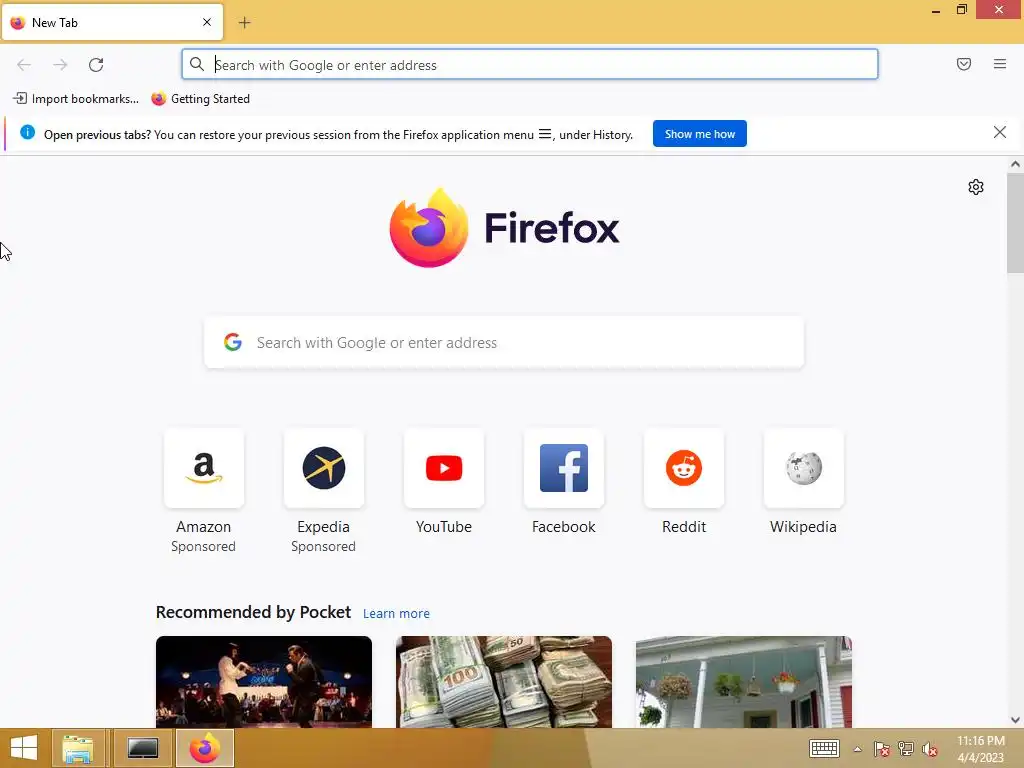Image resolution: width=1024 pixels, height=768 pixels.
Task: Close the New Tab tab
Action: (x=207, y=22)
